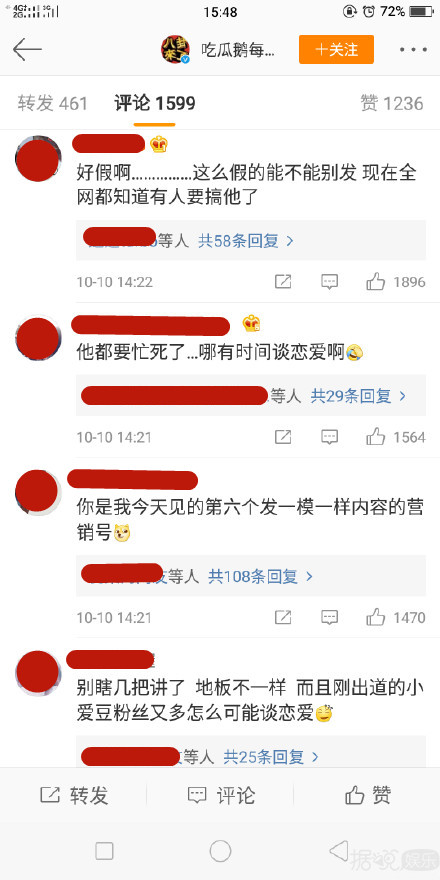Follow the account with +关注 button

[336, 49]
